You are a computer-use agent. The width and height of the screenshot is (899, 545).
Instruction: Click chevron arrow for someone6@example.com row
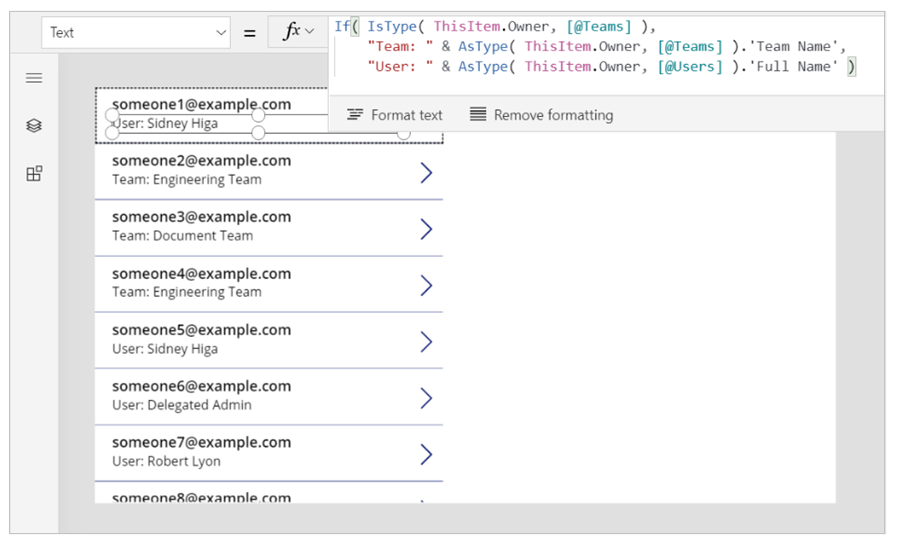426,398
